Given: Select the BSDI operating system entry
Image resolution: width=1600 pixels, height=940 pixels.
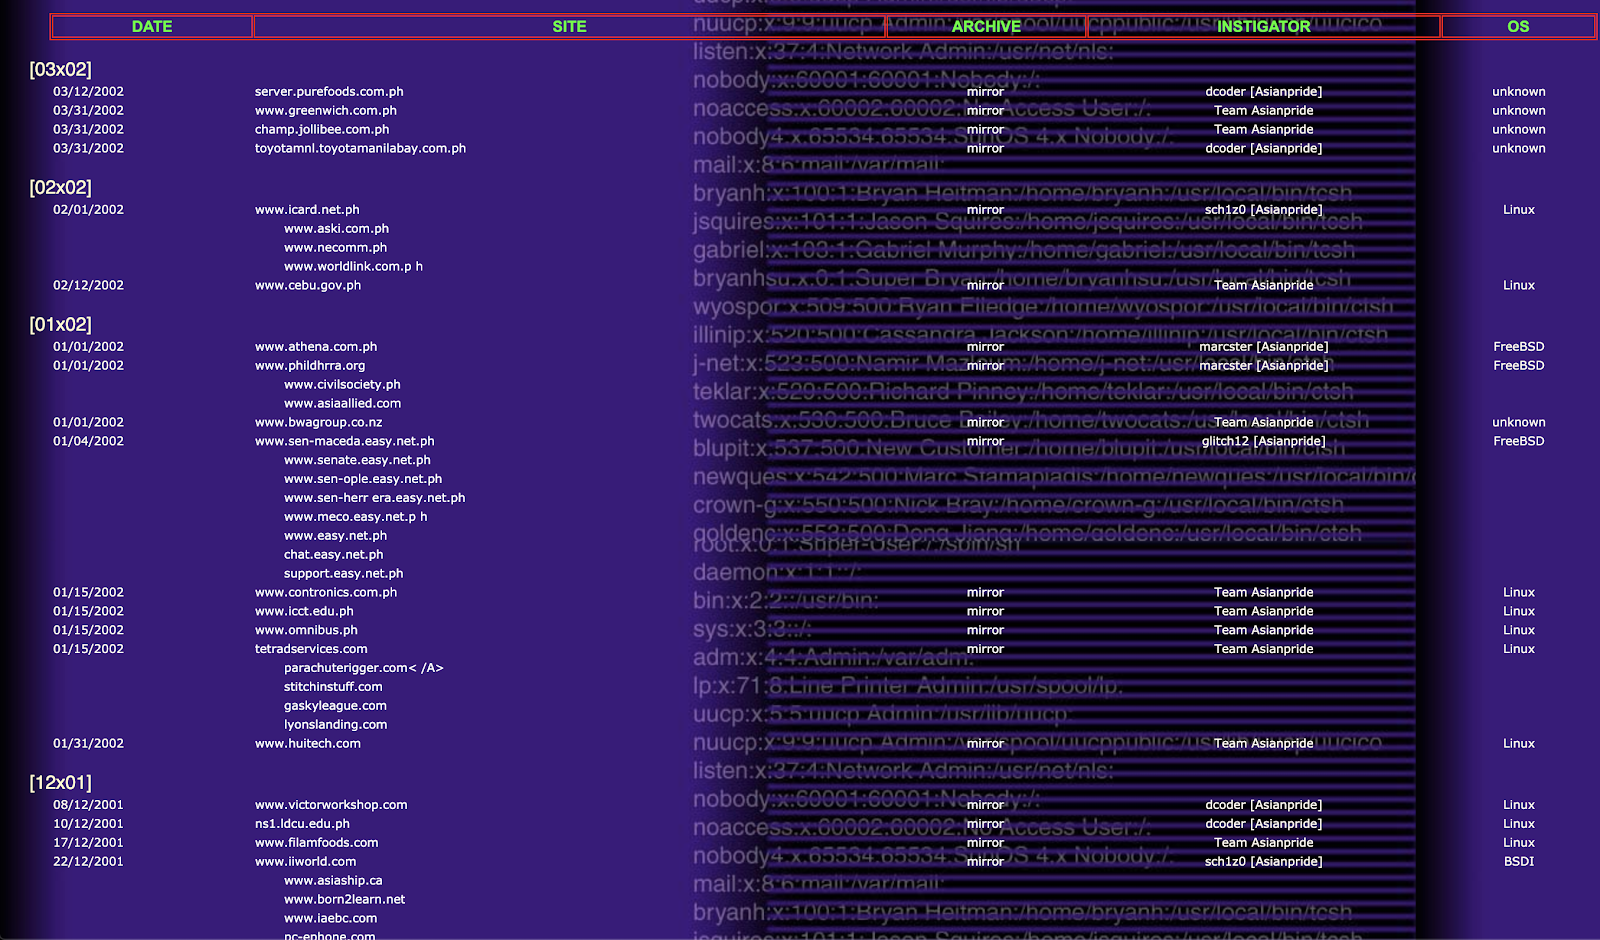Looking at the screenshot, I should coord(1519,863).
